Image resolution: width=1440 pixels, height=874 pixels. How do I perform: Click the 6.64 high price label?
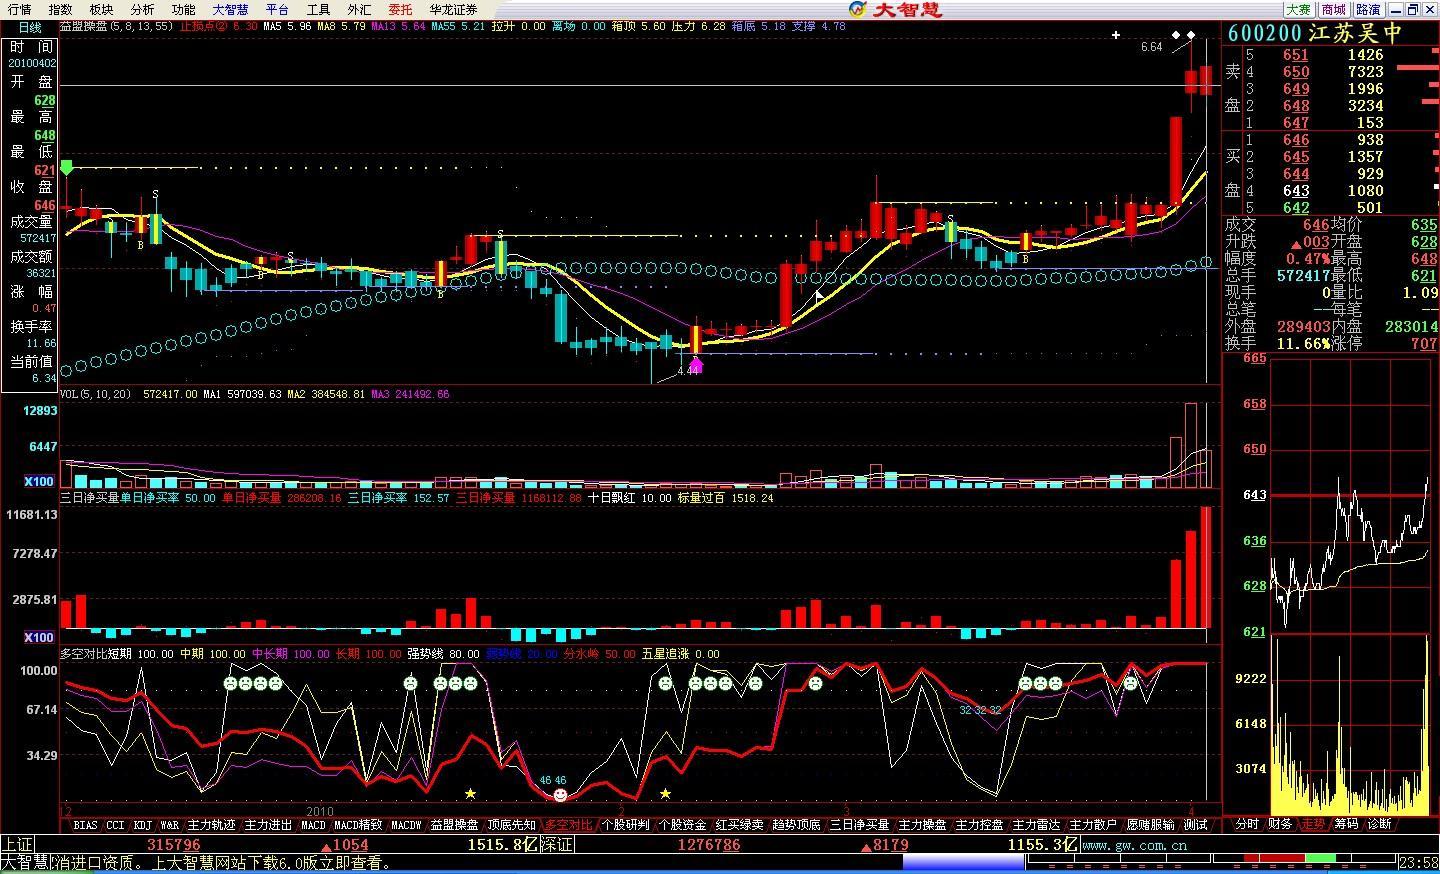pyautogui.click(x=1152, y=47)
